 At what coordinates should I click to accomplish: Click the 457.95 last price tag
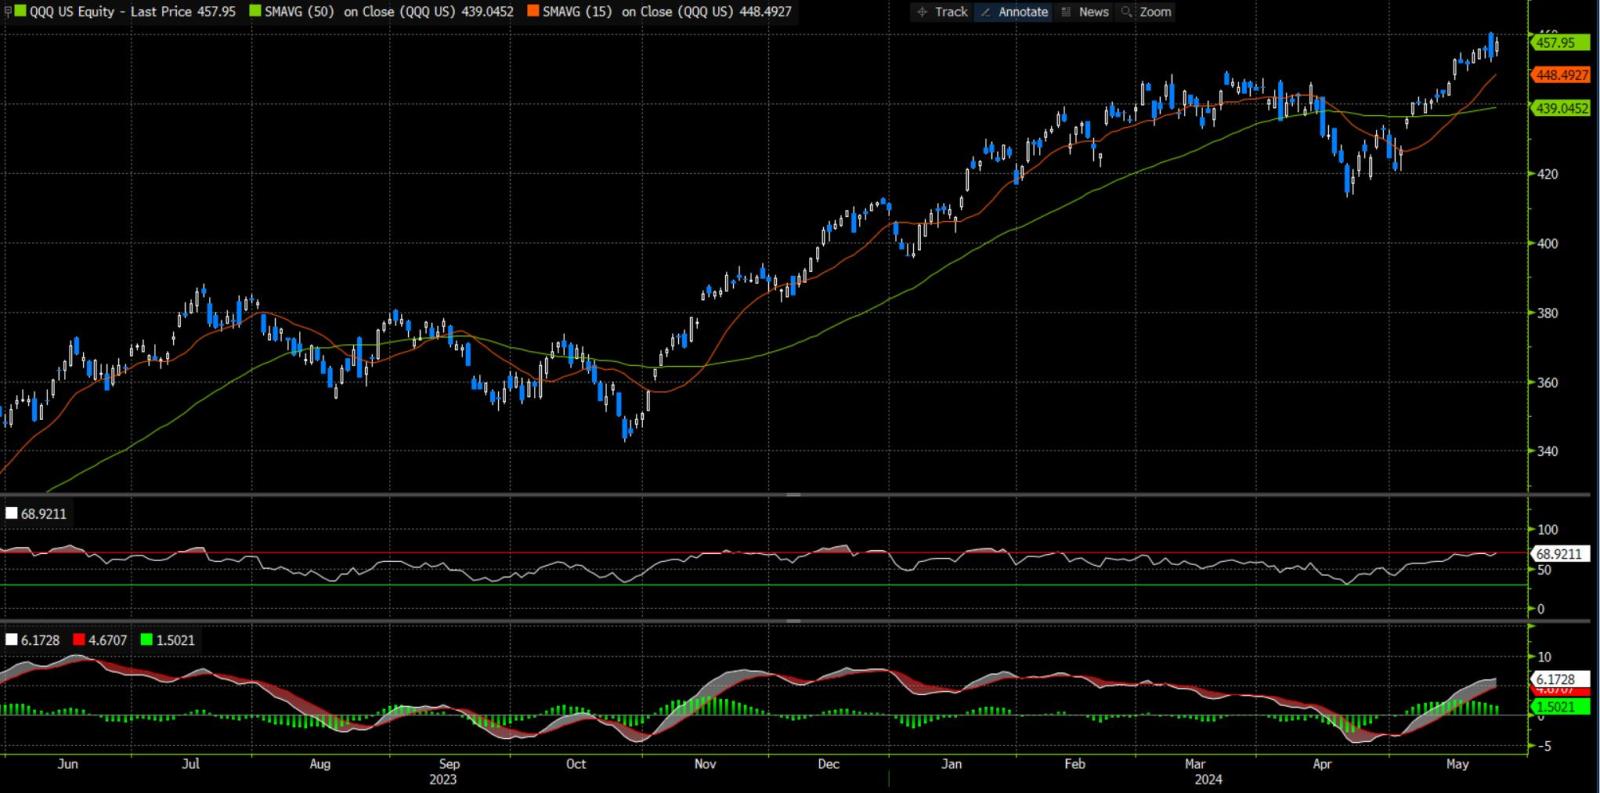coord(1560,42)
